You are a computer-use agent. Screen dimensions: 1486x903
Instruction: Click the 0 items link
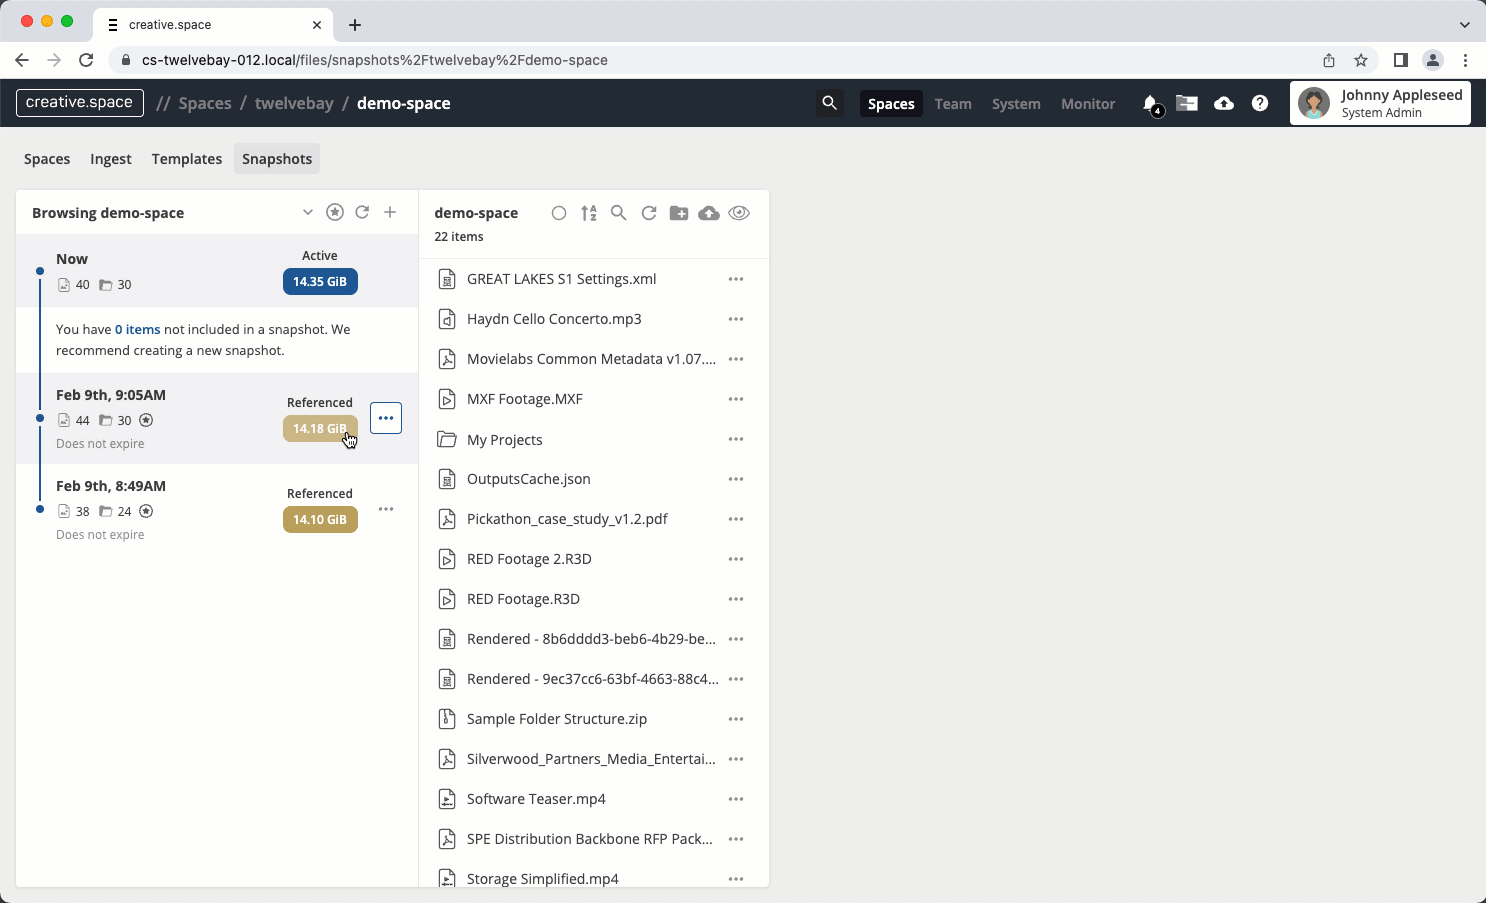137,329
